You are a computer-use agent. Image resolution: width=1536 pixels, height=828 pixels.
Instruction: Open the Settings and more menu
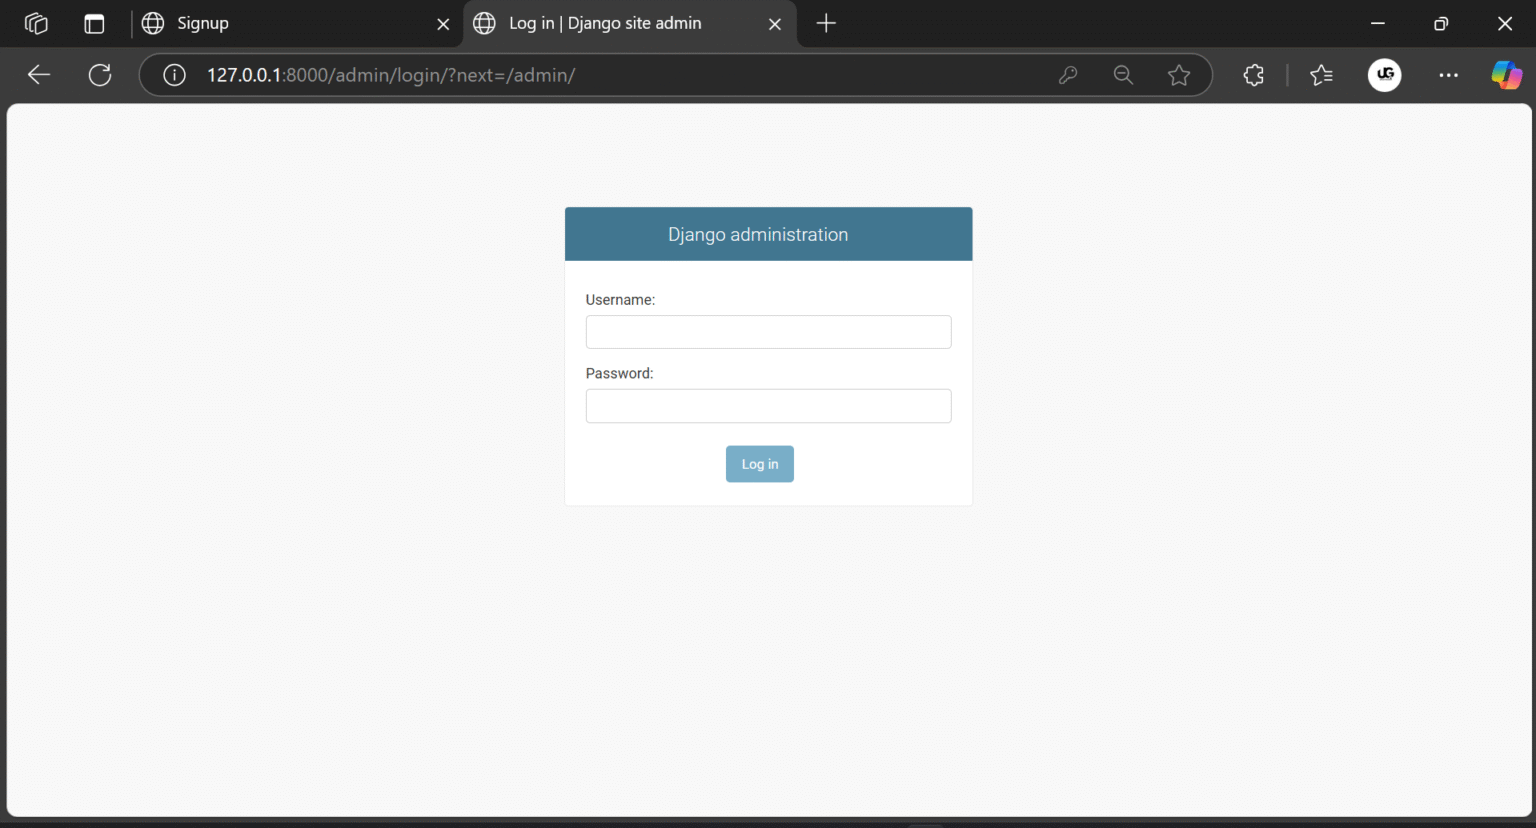tap(1448, 75)
